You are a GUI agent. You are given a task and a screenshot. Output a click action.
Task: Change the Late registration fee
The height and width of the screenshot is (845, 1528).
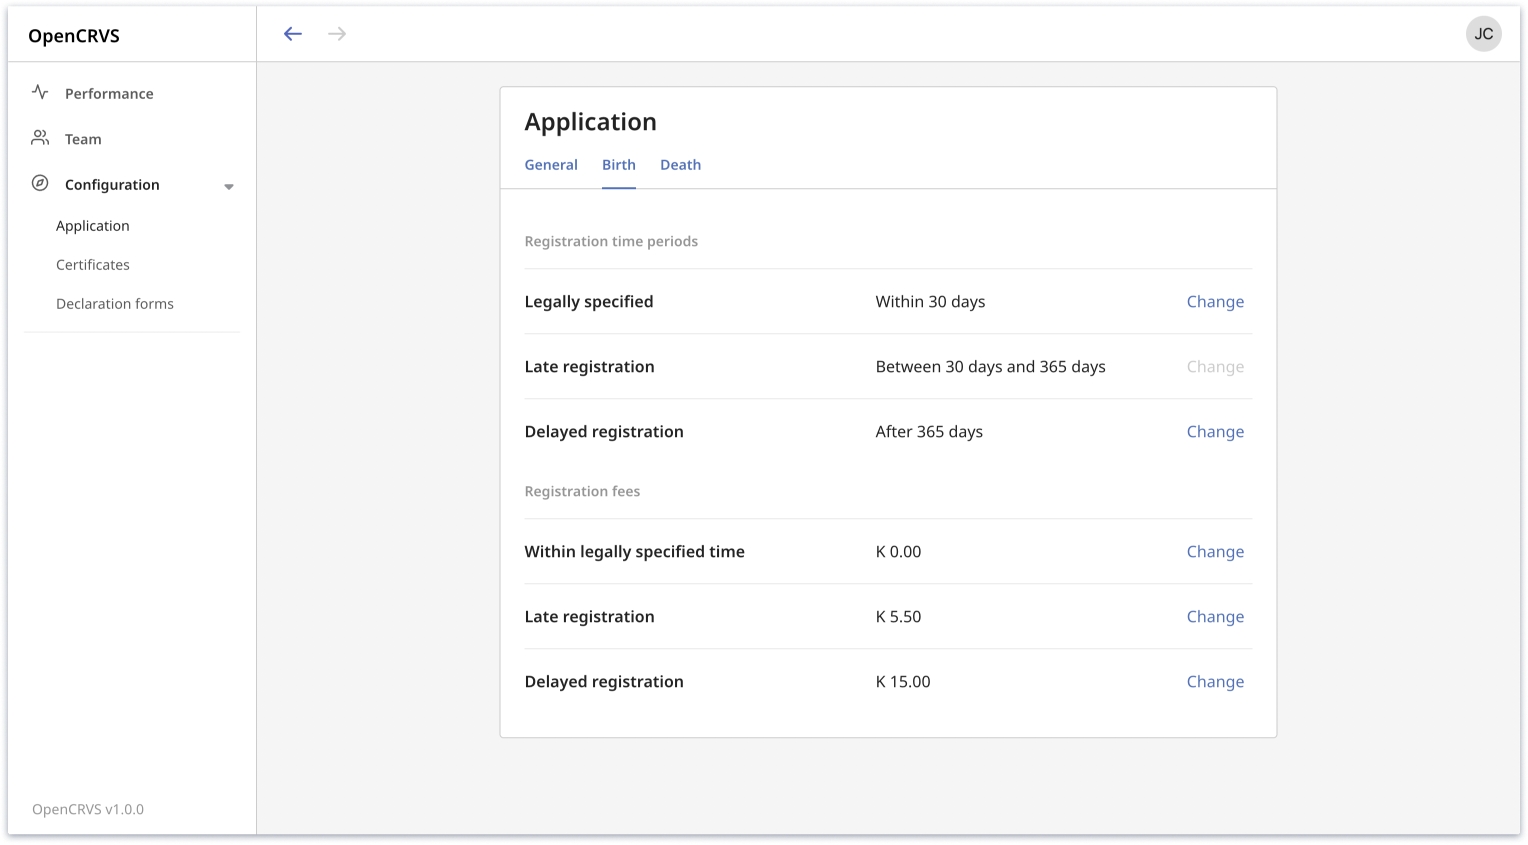tap(1215, 617)
